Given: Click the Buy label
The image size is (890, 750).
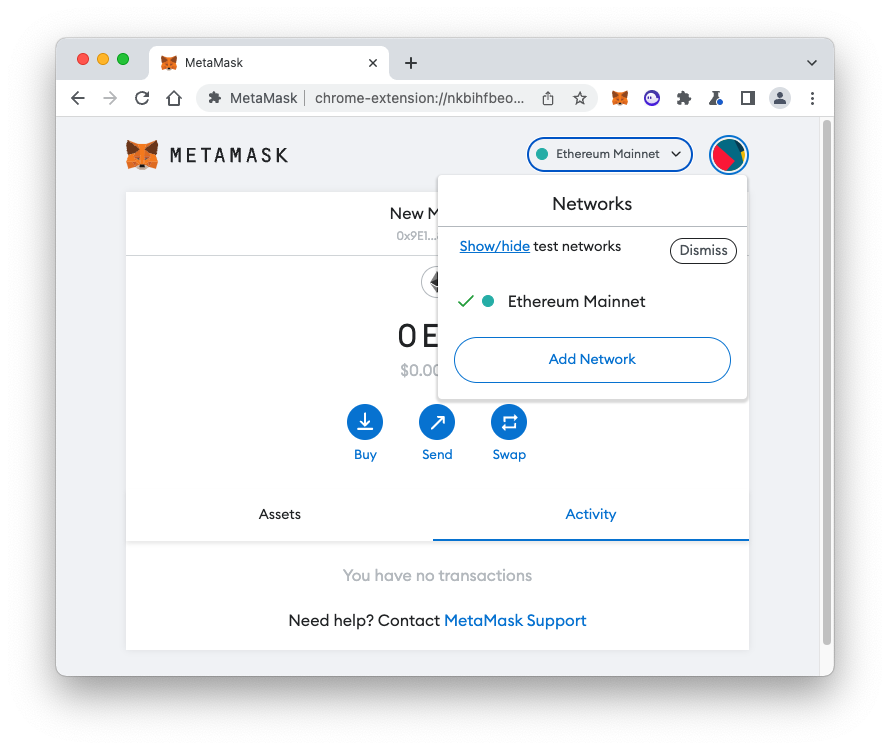Looking at the screenshot, I should tap(365, 455).
